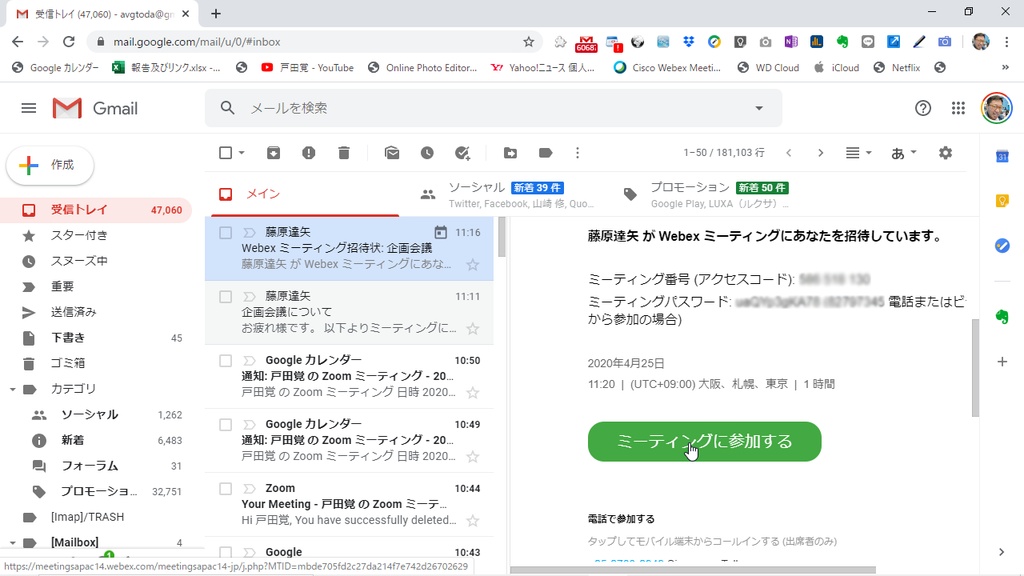Tick checkbox for 企画会議について email
This screenshot has height=576, width=1024.
[225, 296]
